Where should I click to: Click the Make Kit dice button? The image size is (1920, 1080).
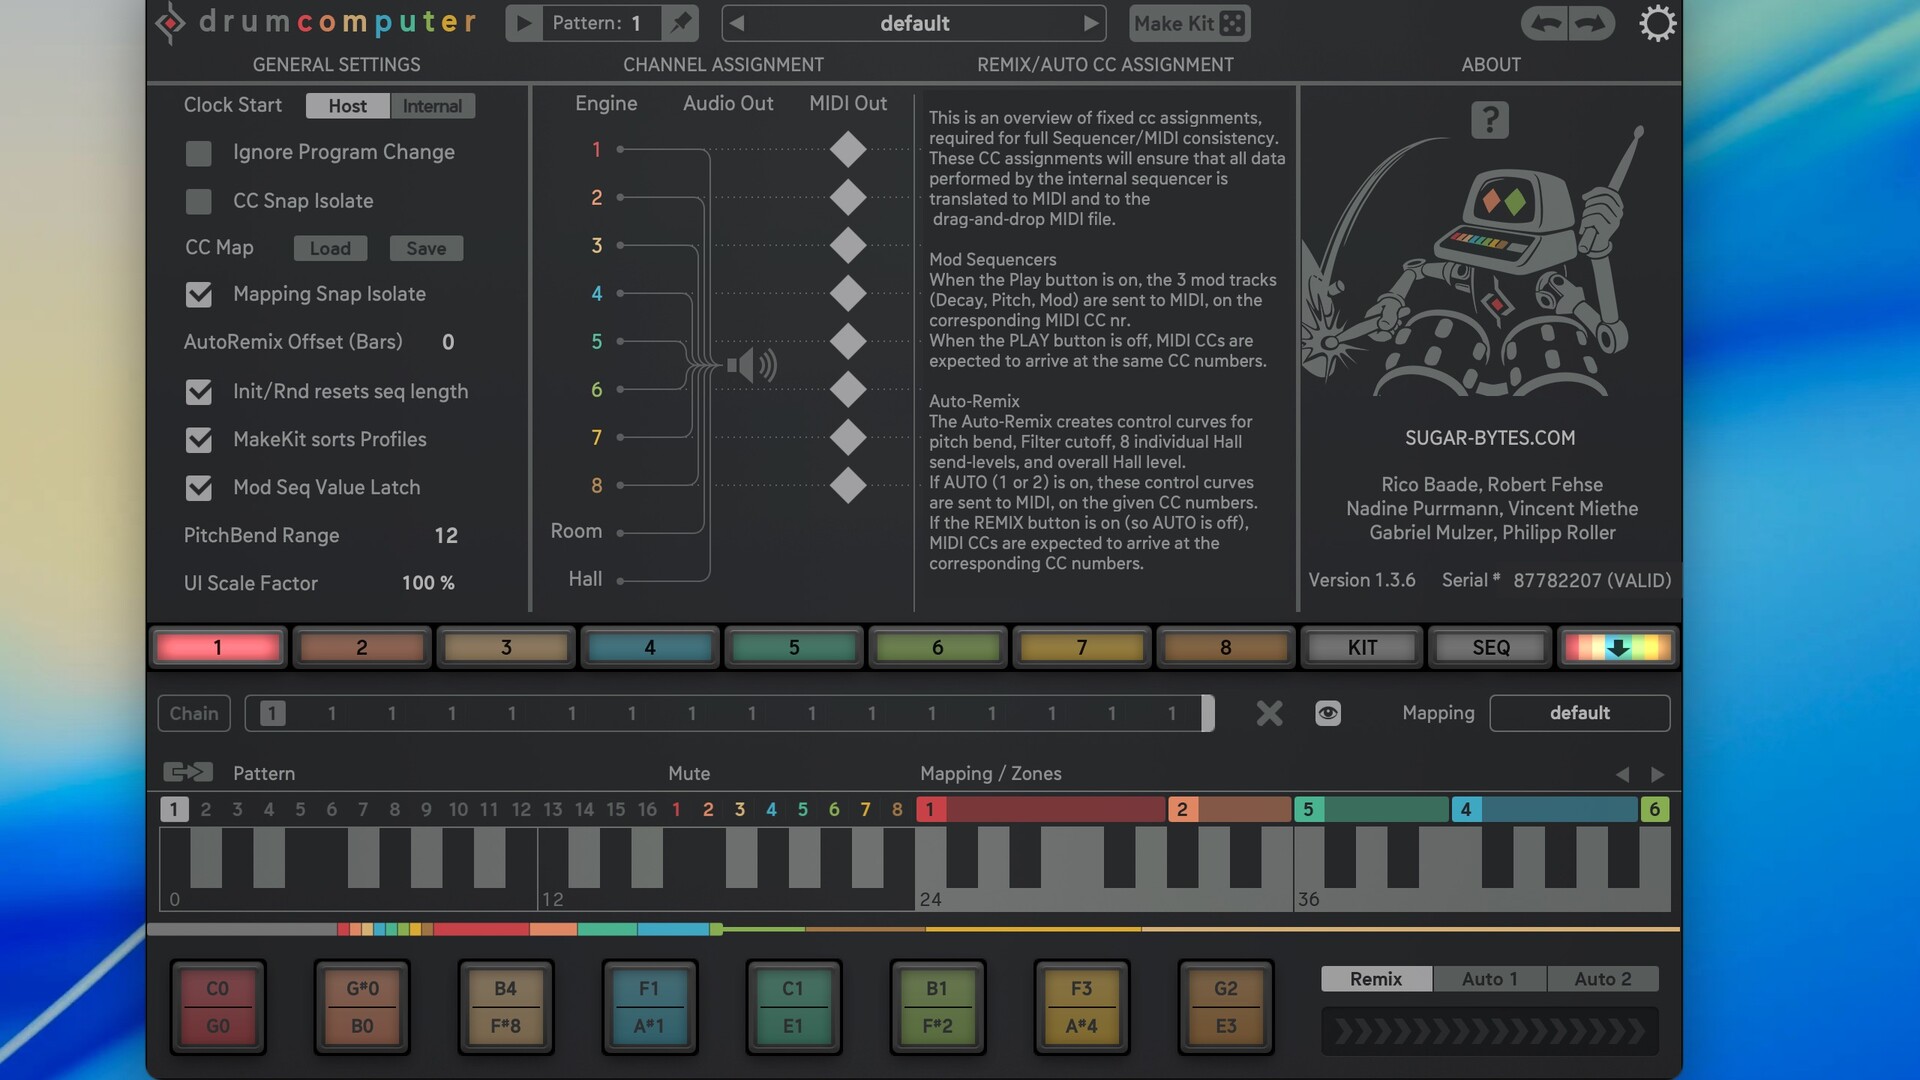point(1190,23)
